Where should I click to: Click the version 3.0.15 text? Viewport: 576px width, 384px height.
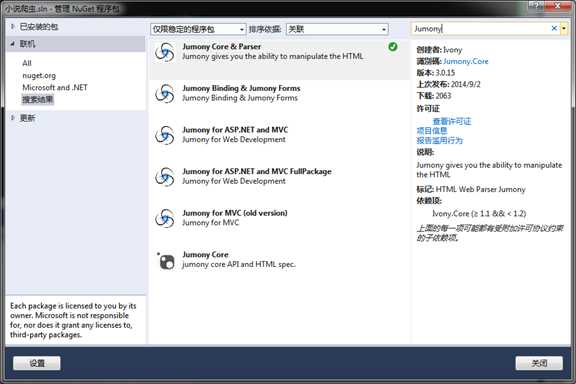[x=445, y=73]
